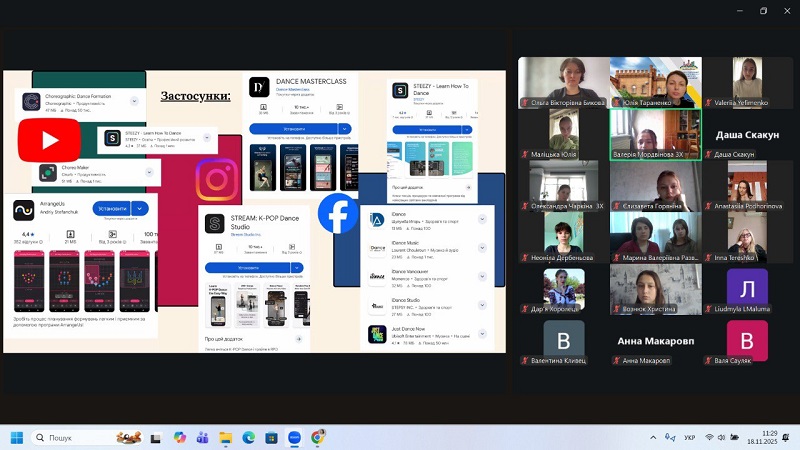Click the YouTube logo on the slide

[x=49, y=138]
